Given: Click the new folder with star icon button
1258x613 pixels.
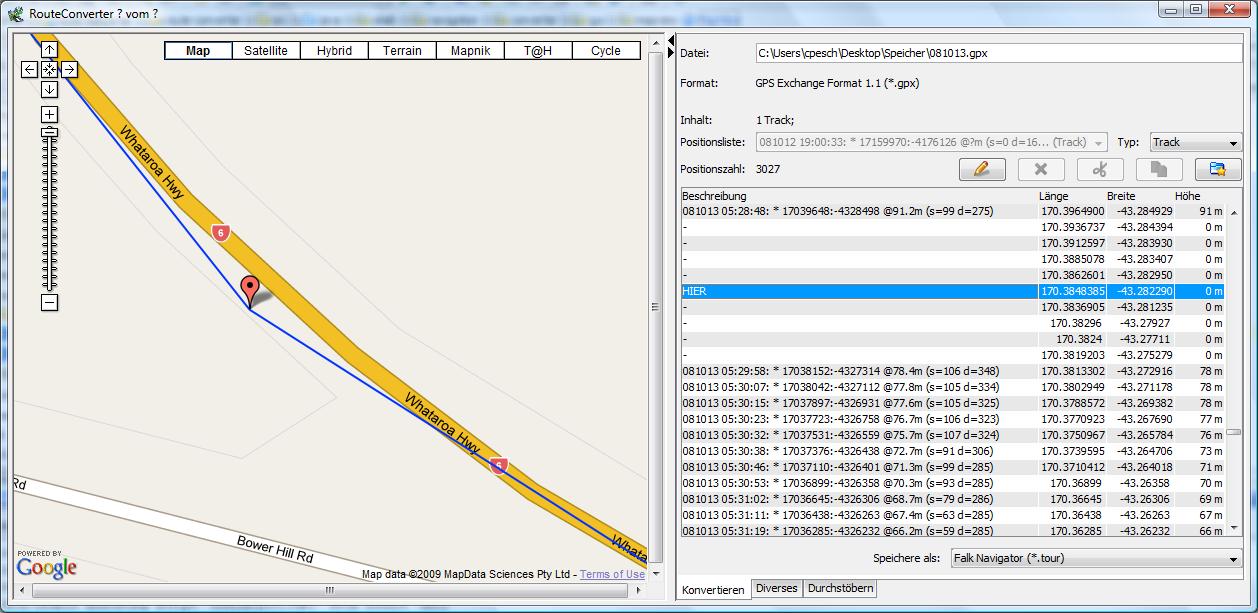Looking at the screenshot, I should pos(1218,169).
